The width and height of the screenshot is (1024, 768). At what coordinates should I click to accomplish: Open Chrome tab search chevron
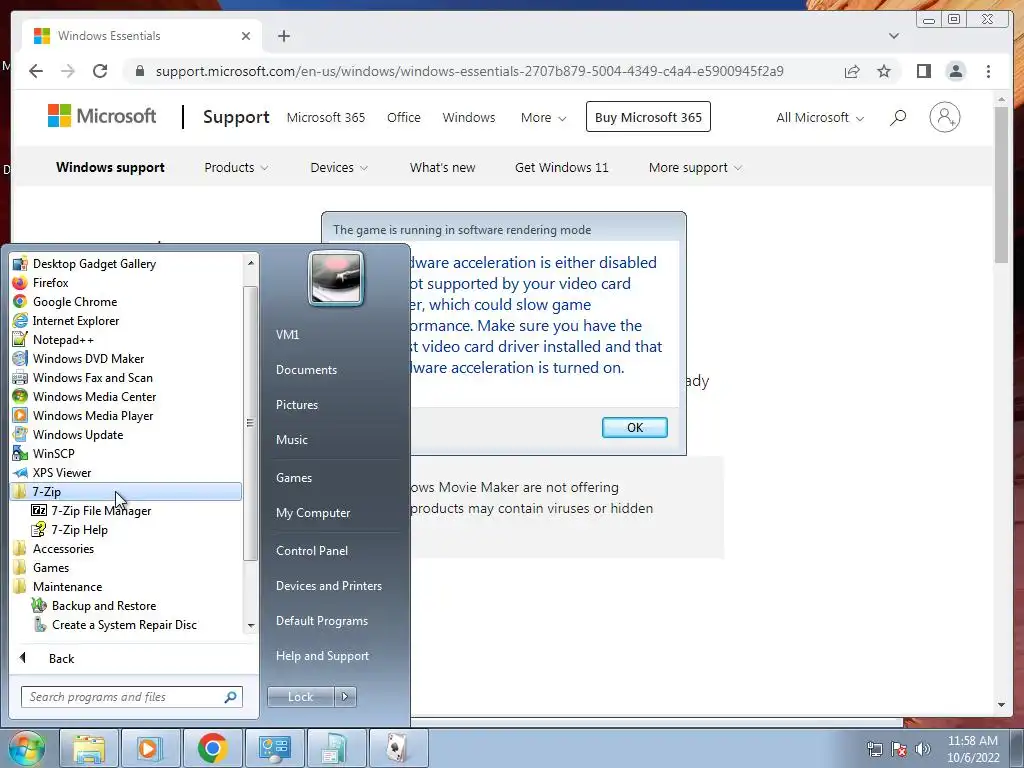893,36
